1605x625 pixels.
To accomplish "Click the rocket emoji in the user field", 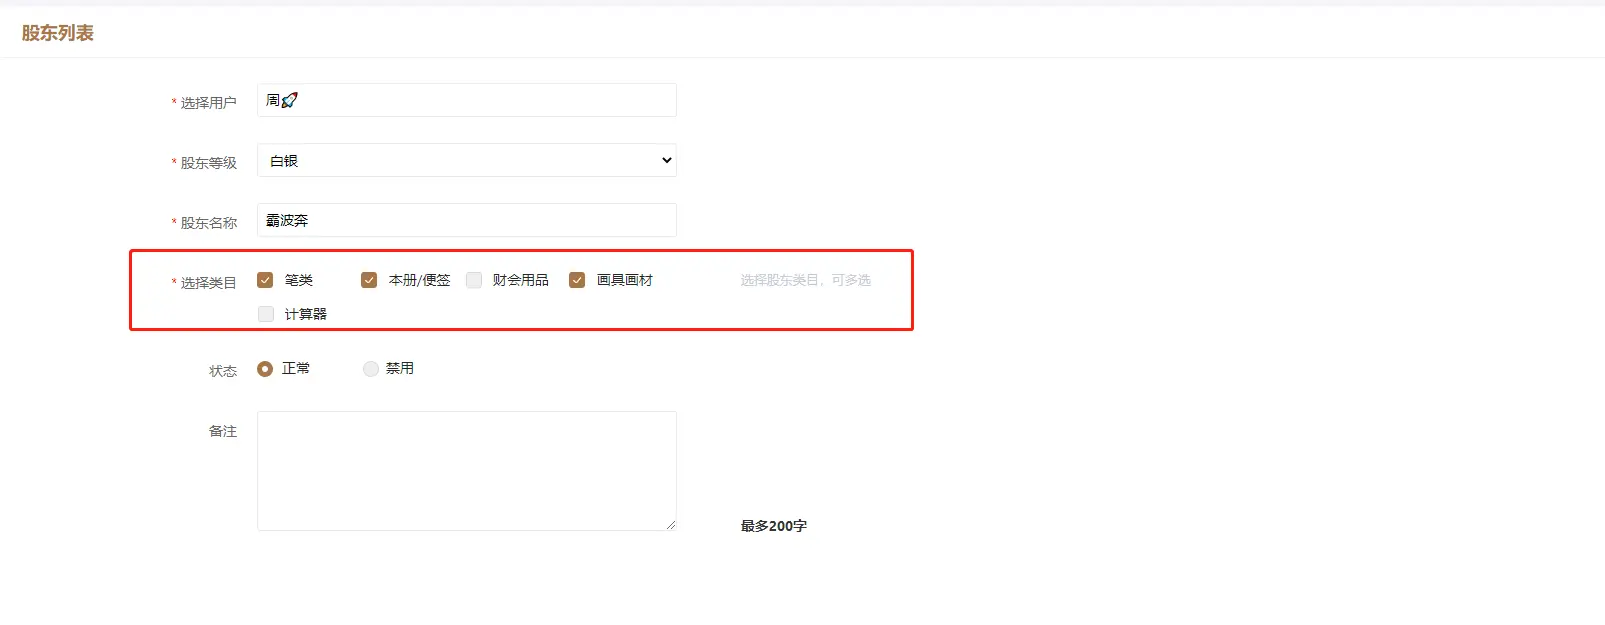I will coord(290,100).
